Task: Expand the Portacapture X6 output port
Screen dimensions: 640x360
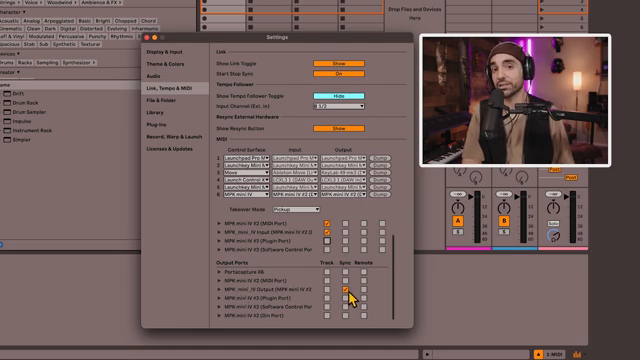Action: (219, 272)
